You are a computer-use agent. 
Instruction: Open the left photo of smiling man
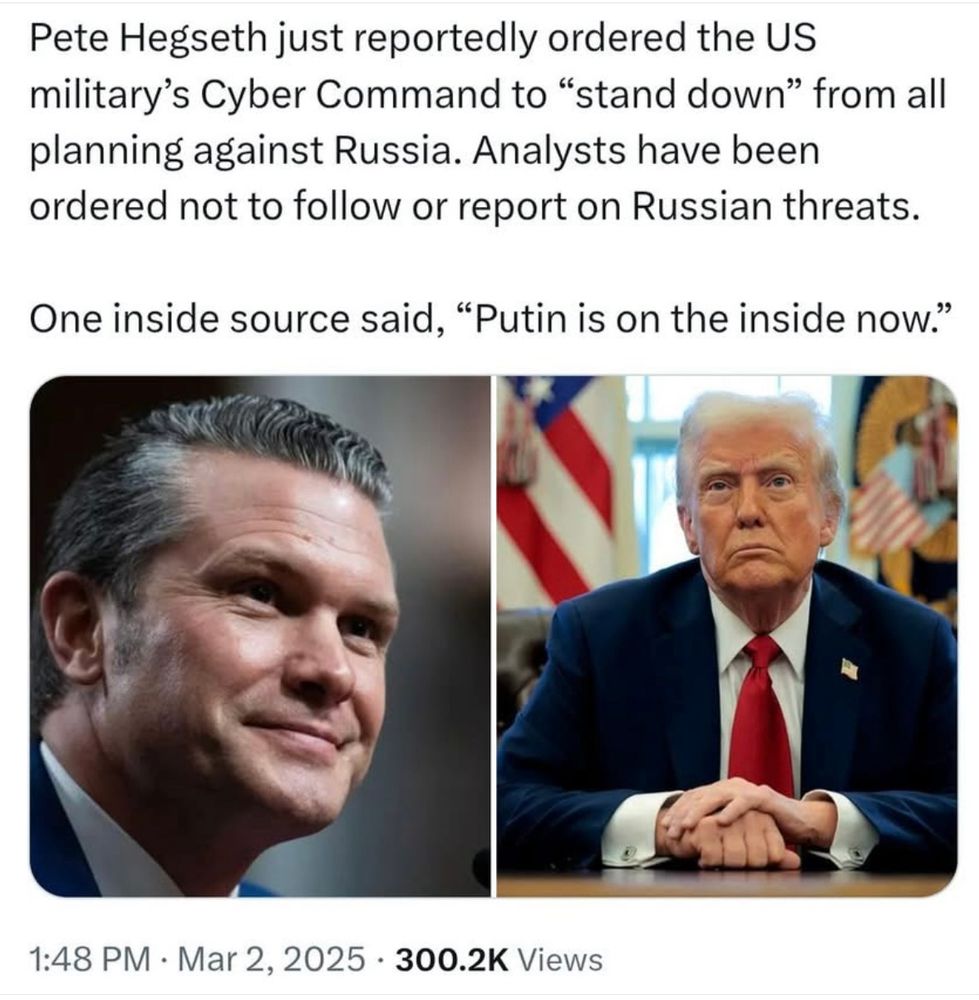(260, 636)
